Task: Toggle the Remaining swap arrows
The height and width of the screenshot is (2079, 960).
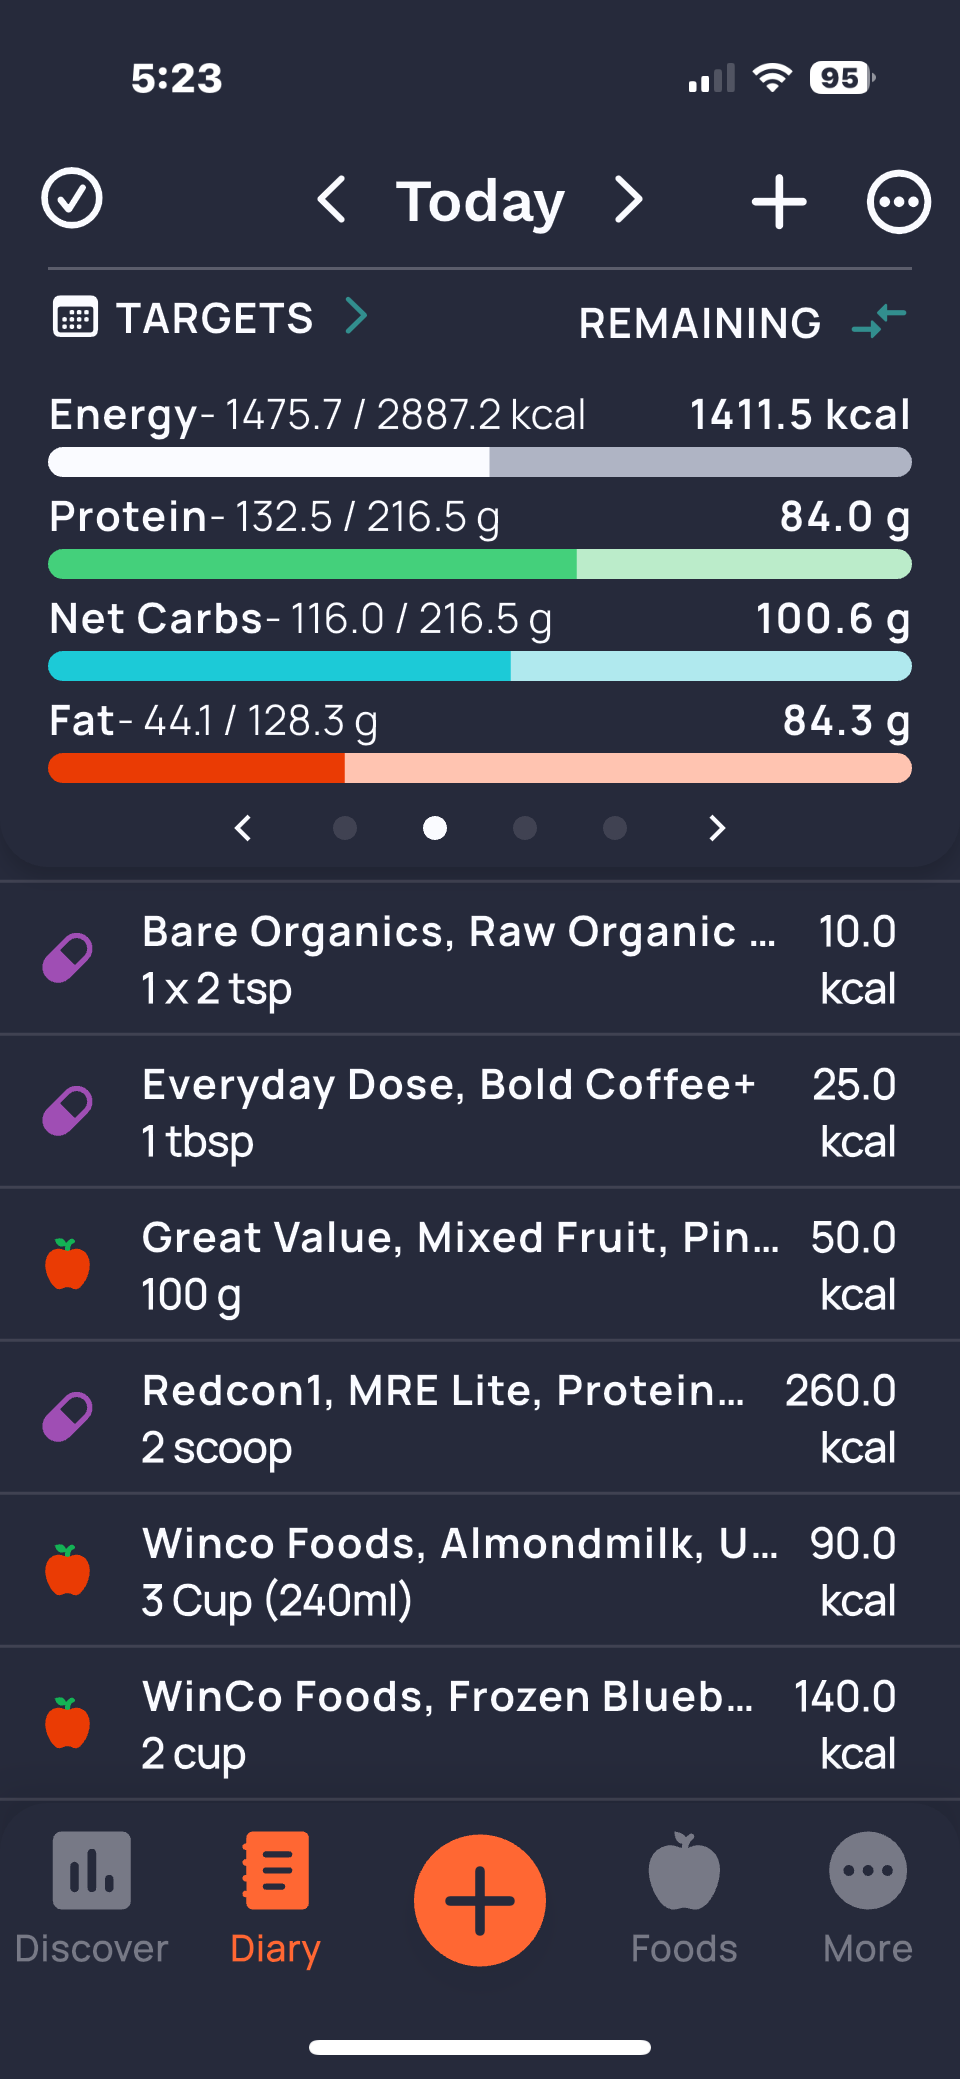Action: tap(879, 321)
